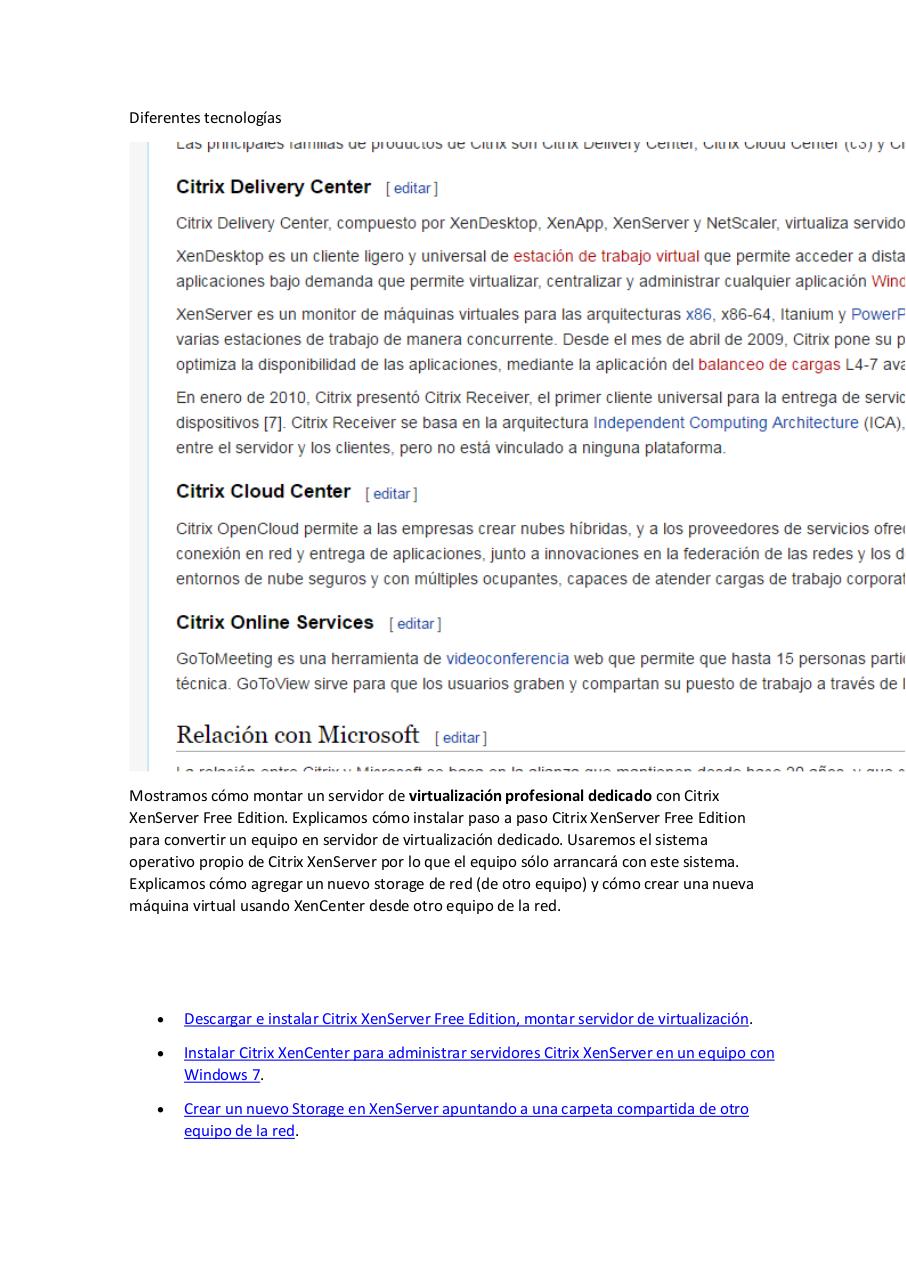Select the Citrix Delivery Center heading
The height and width of the screenshot is (1280, 906).
(x=273, y=187)
